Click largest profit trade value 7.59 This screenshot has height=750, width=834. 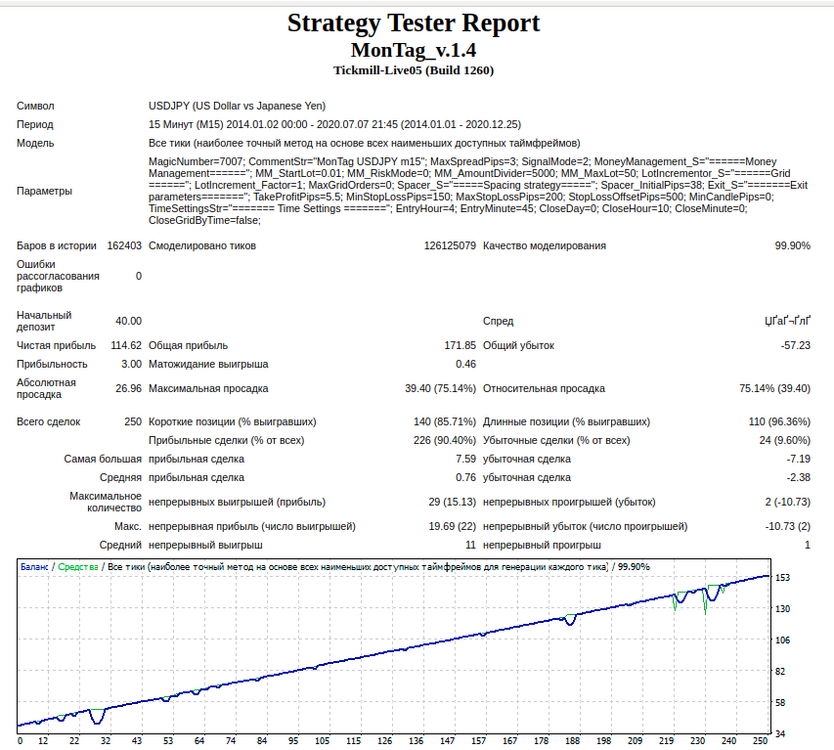point(465,459)
